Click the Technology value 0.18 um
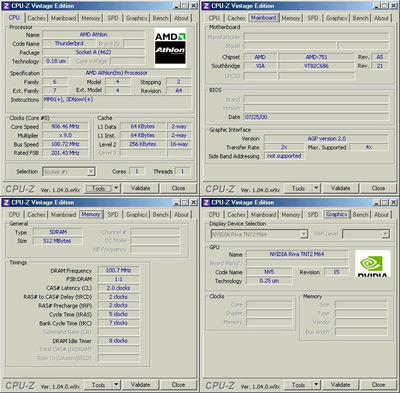Image resolution: width=400 pixels, height=393 pixels. point(56,61)
